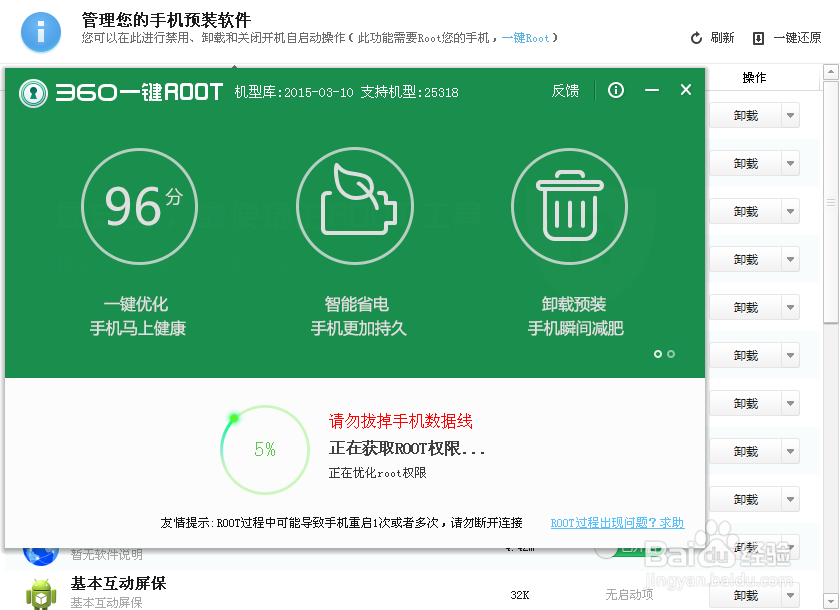Click the 操作 column header
The height and width of the screenshot is (610, 840).
[754, 78]
